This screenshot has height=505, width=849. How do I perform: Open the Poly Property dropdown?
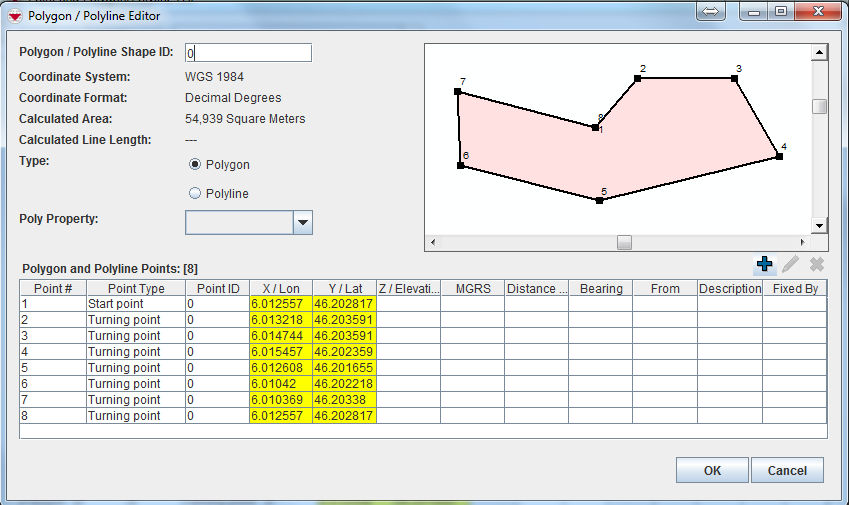(x=303, y=222)
